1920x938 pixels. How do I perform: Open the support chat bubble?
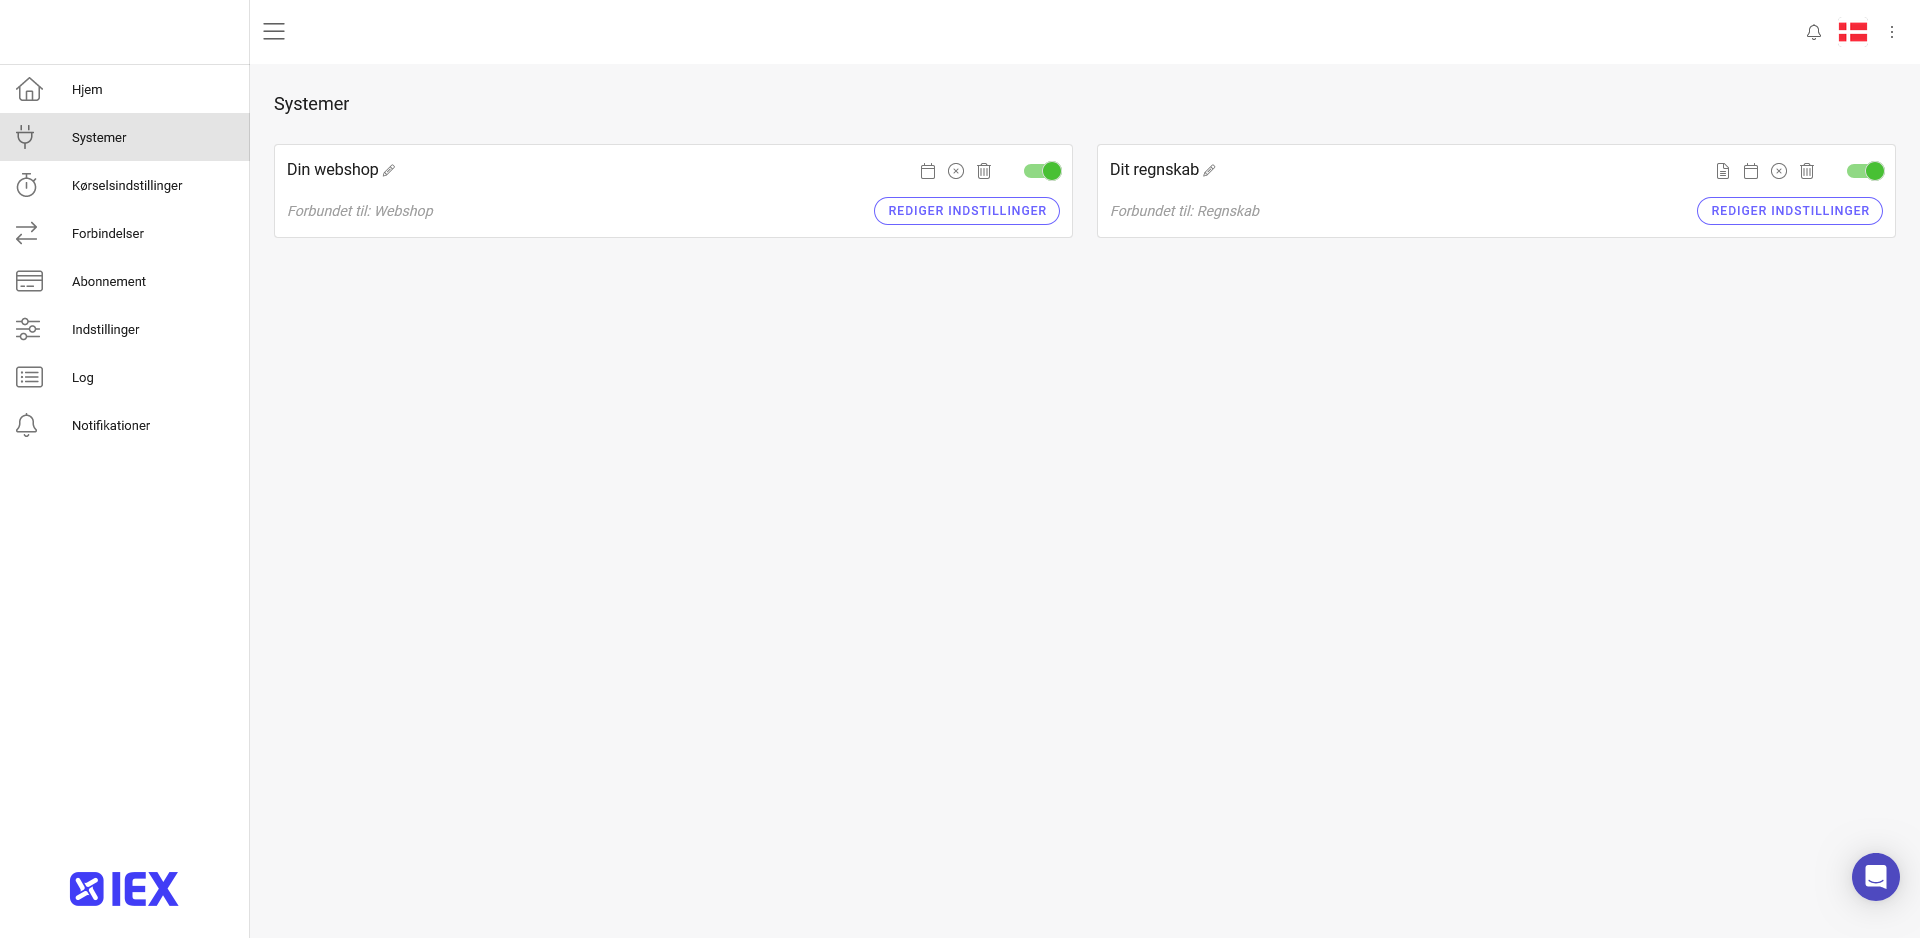[x=1875, y=876]
